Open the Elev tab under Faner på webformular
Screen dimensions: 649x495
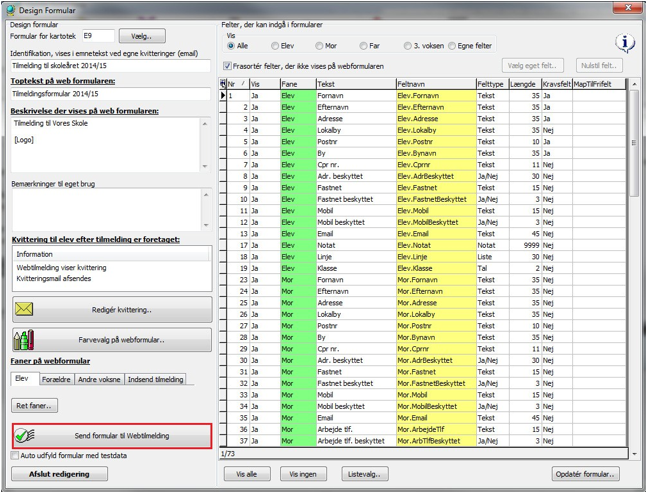(25, 379)
